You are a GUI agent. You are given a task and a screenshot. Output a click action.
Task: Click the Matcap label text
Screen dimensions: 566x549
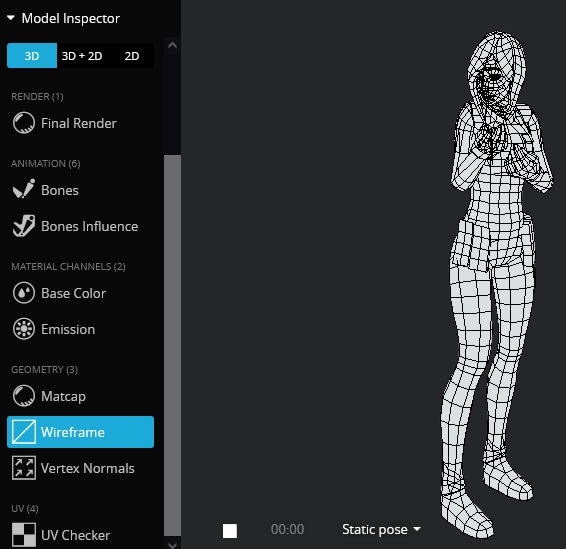[64, 396]
